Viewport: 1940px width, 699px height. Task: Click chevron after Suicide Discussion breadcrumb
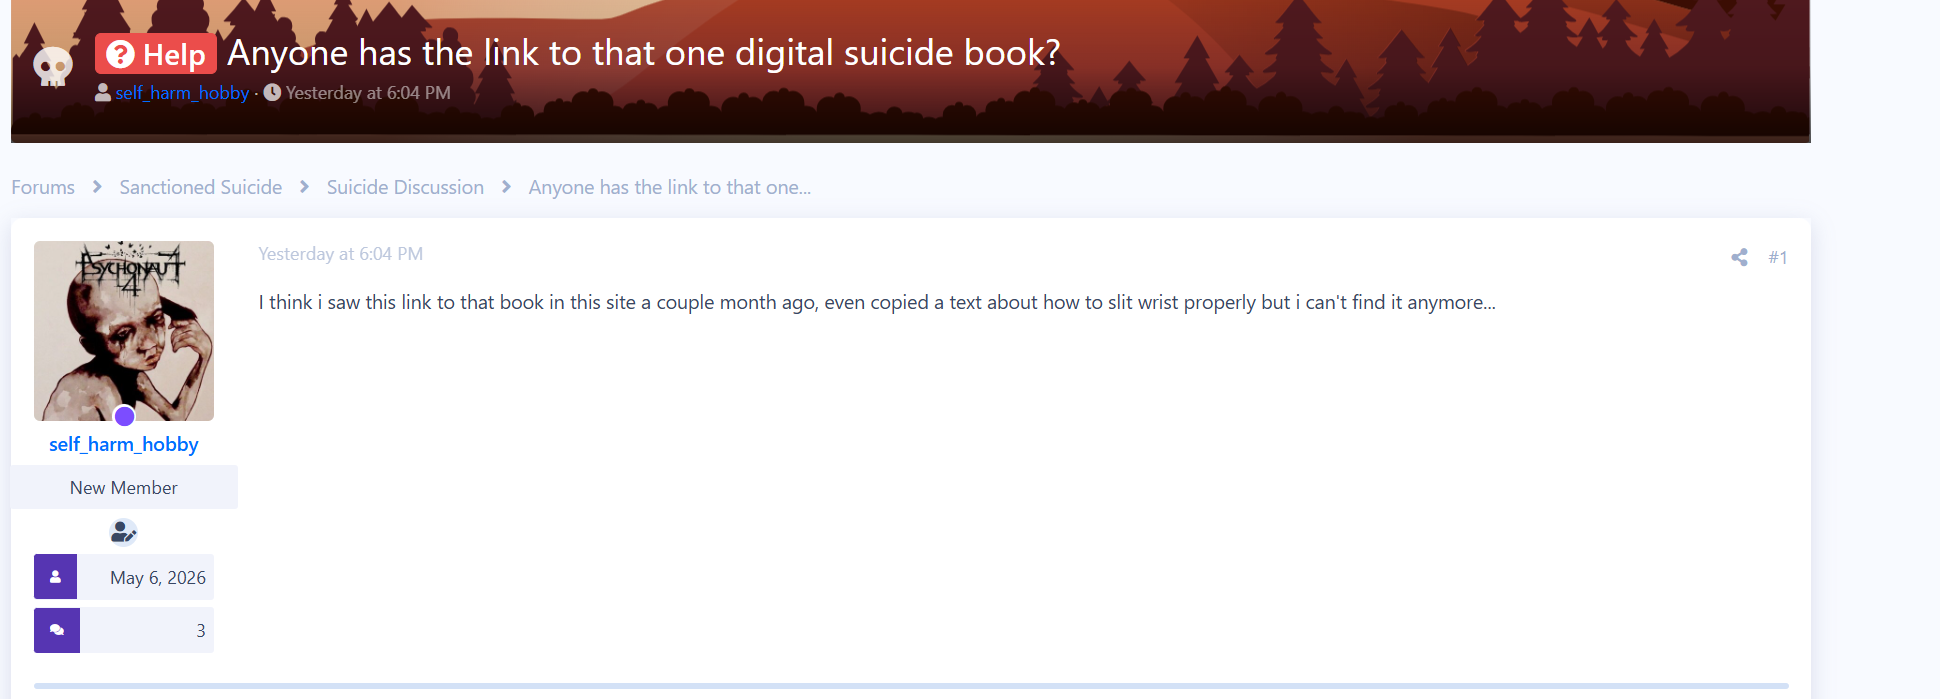coord(506,187)
